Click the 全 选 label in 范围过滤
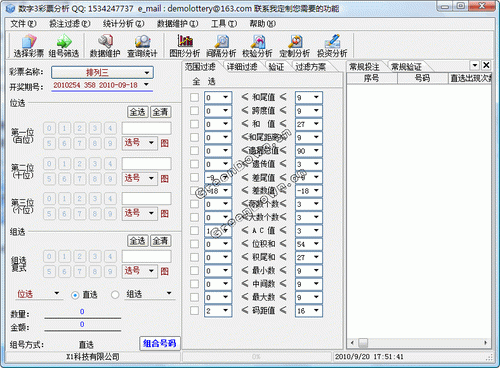The height and width of the screenshot is (368, 500). tap(204, 81)
